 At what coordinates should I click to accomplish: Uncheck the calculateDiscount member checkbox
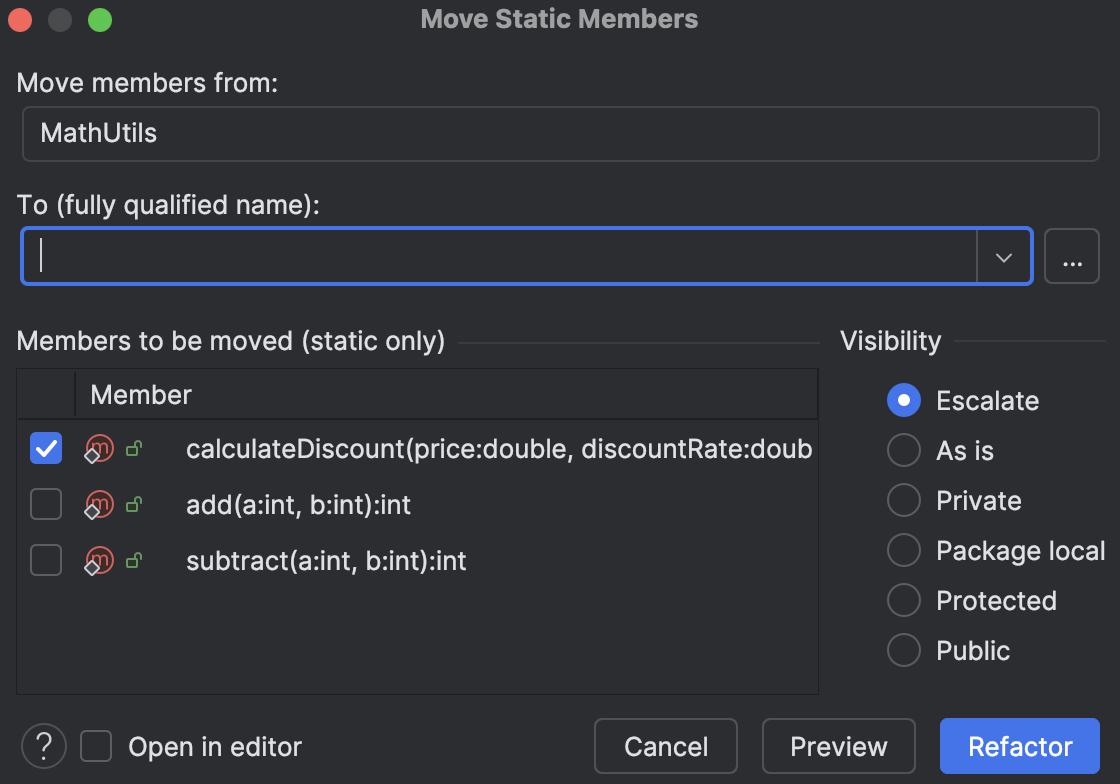pos(45,449)
